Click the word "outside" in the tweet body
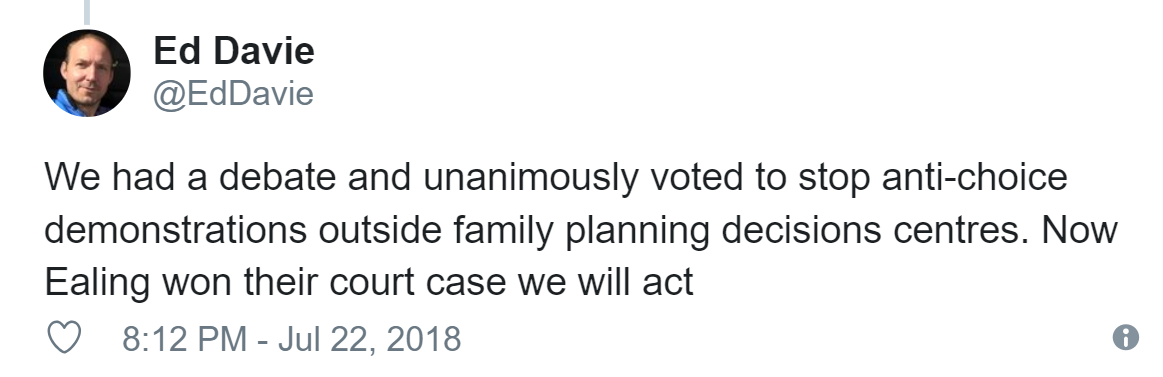Screen dimensions: 1163x377 (380, 231)
